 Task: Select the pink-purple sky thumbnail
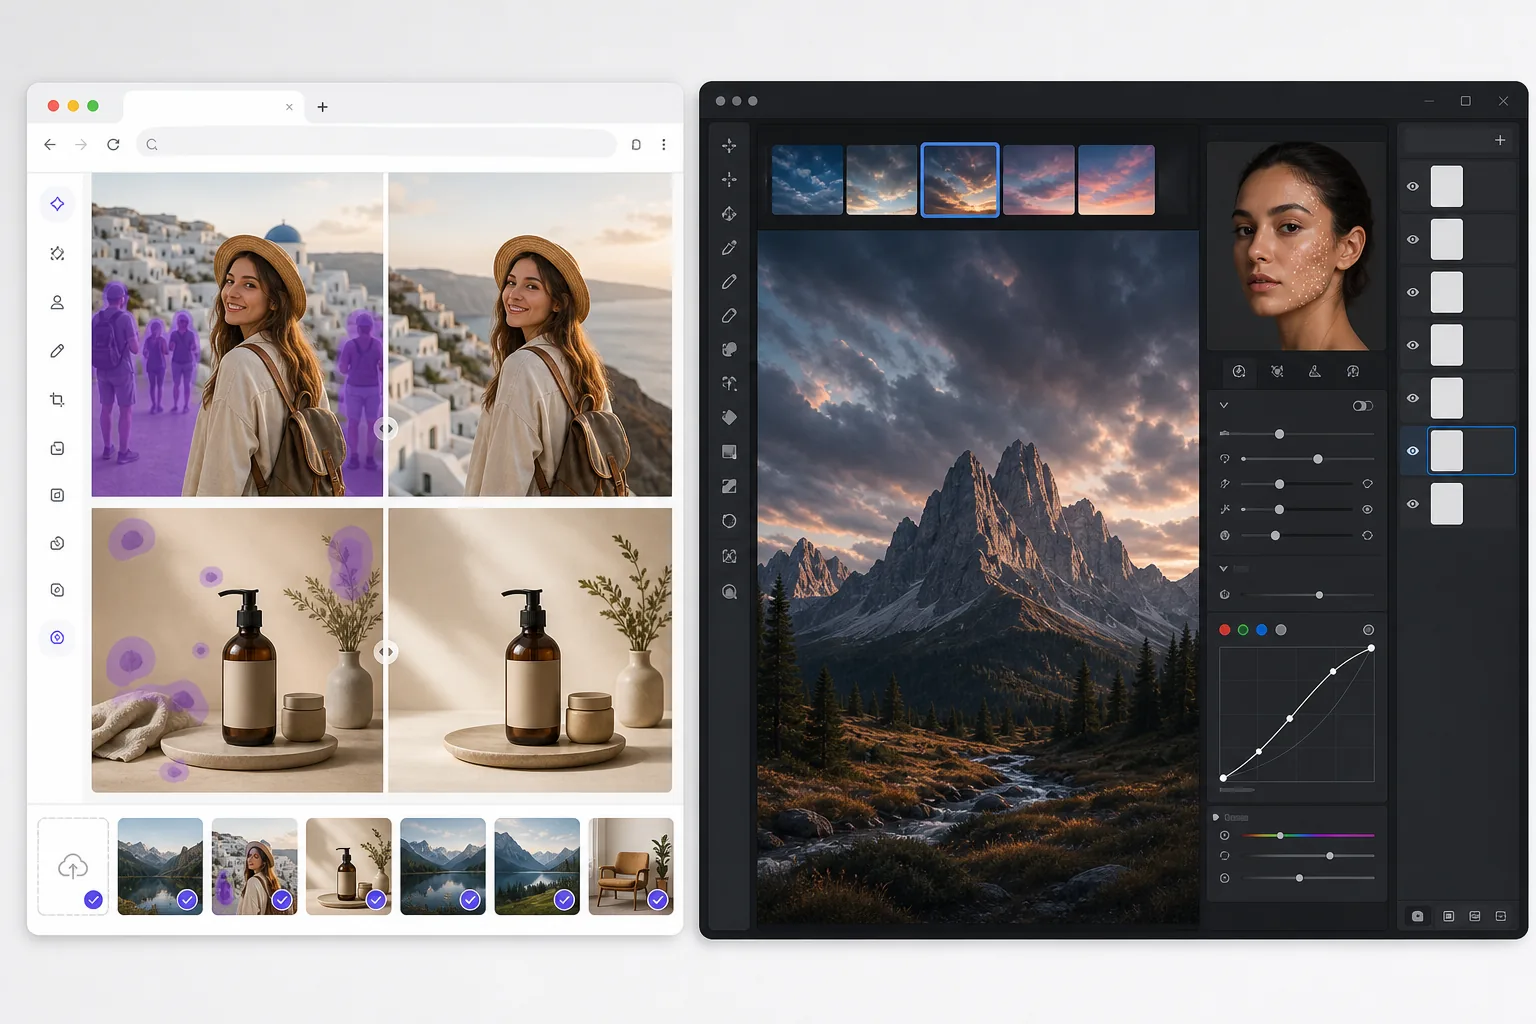tap(1039, 180)
